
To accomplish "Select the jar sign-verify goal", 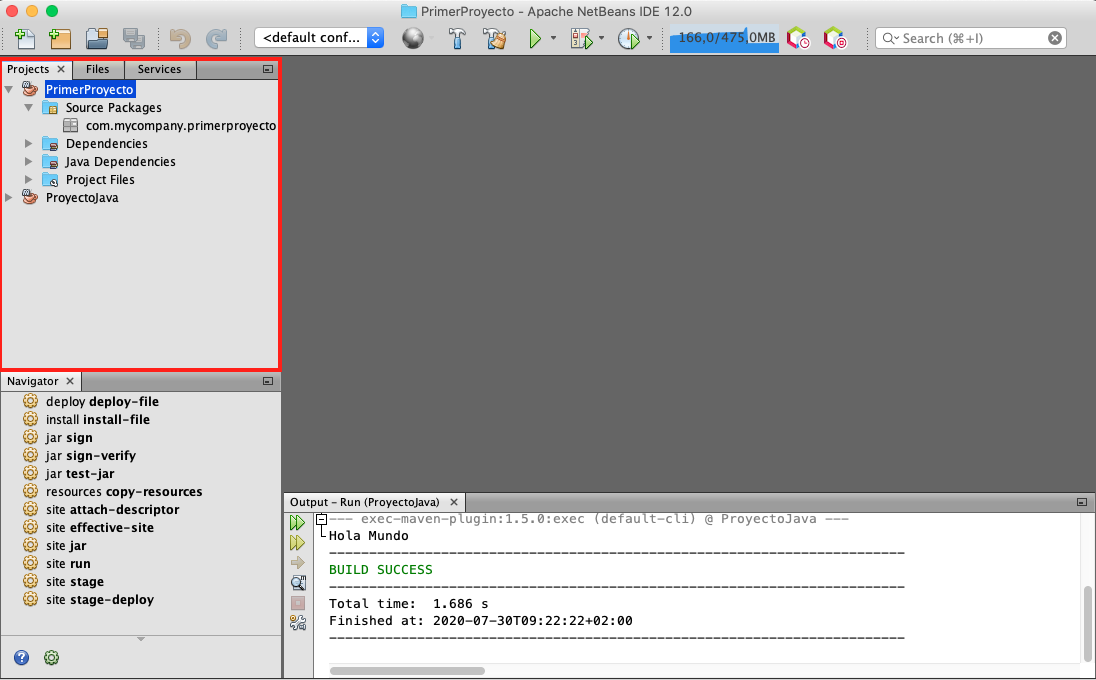I will 91,456.
